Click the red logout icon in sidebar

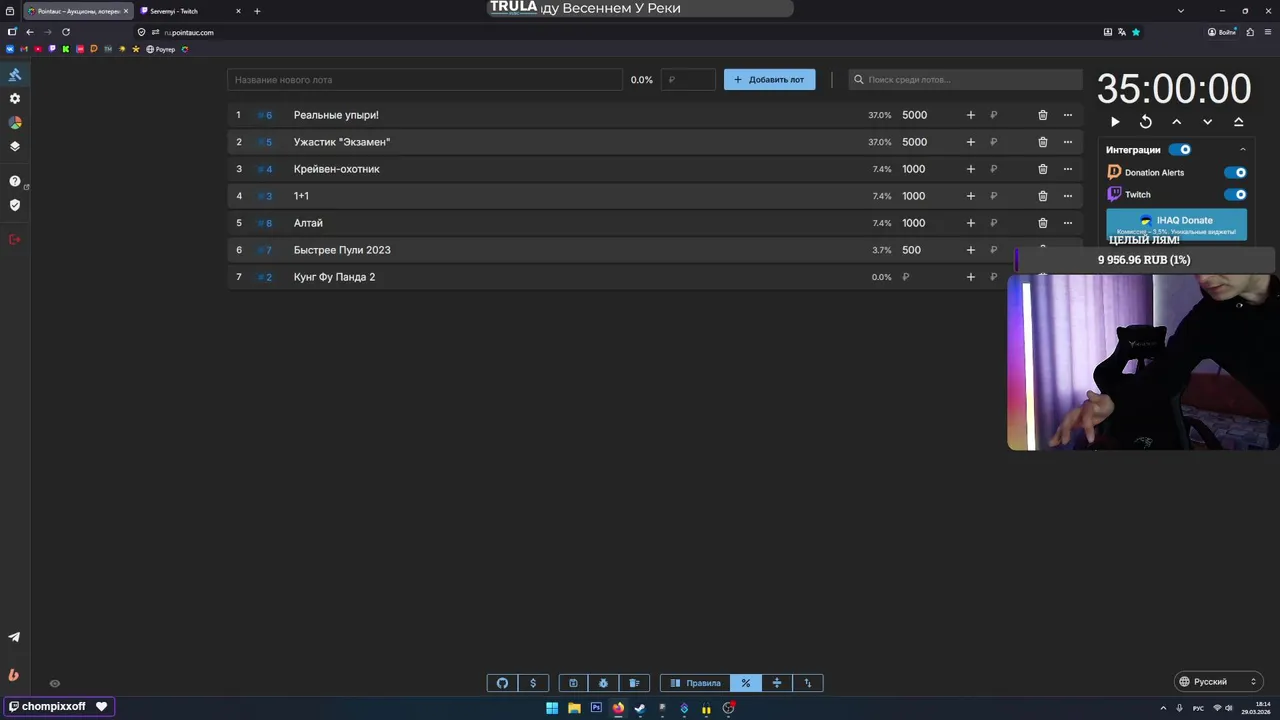point(15,239)
